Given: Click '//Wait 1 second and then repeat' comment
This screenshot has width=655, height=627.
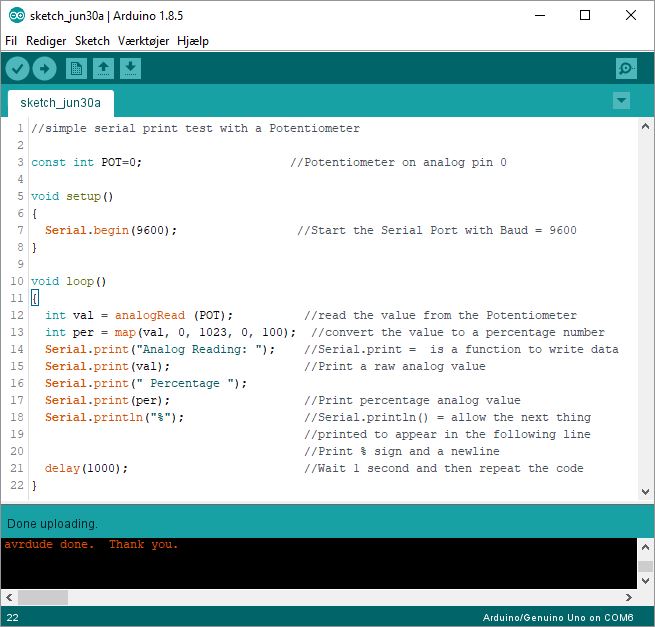Looking at the screenshot, I should point(444,469).
